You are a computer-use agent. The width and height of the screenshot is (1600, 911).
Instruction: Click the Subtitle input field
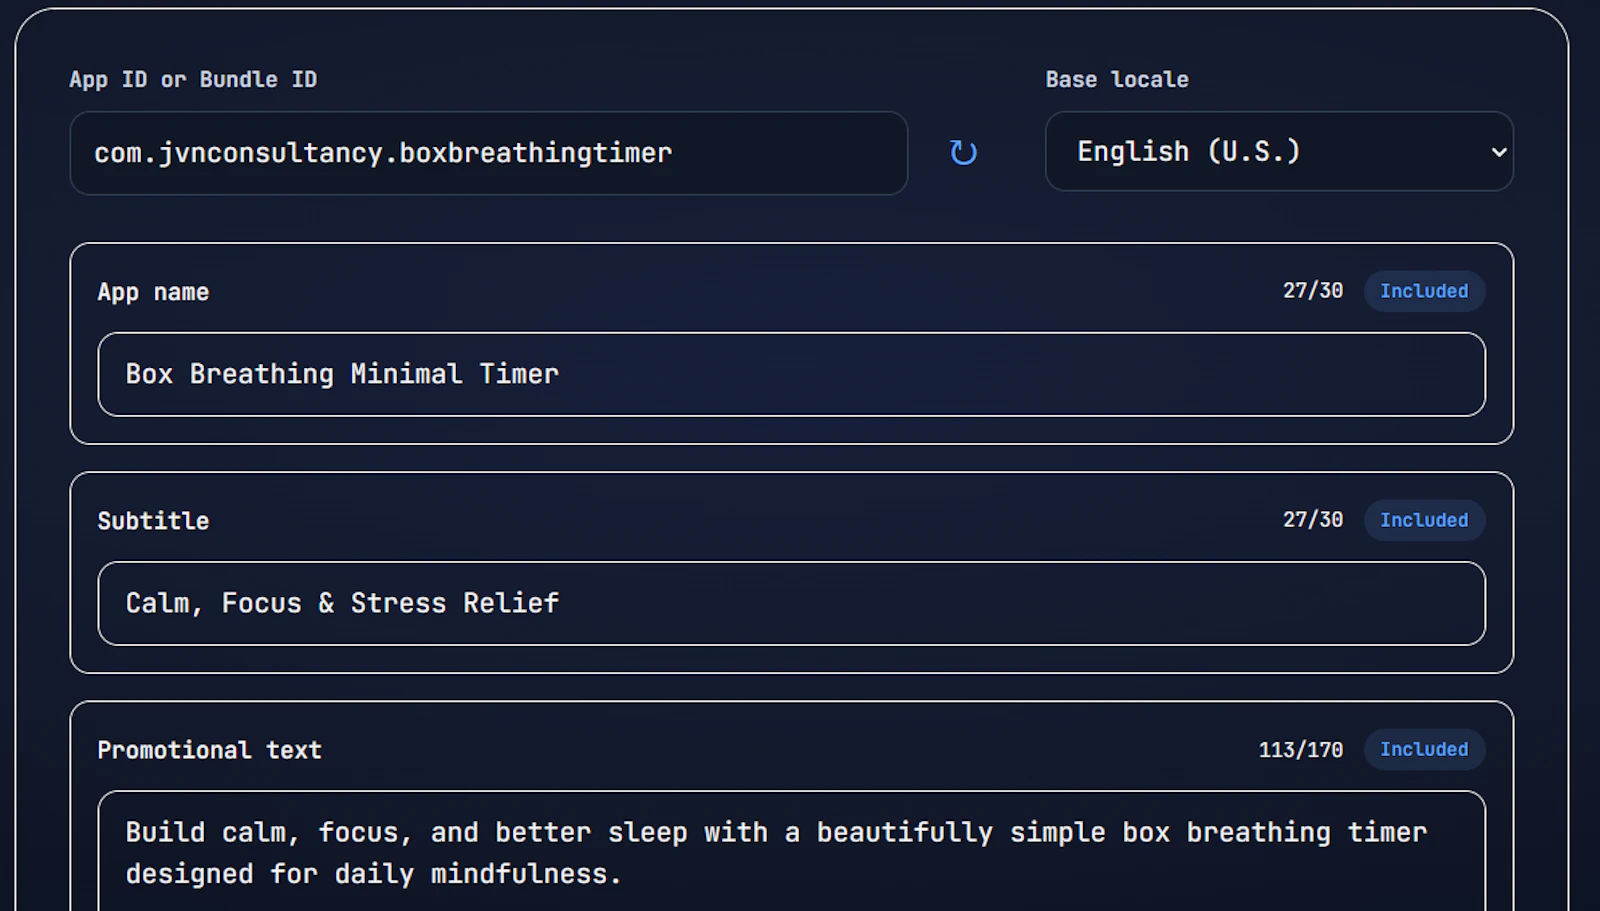coord(791,603)
